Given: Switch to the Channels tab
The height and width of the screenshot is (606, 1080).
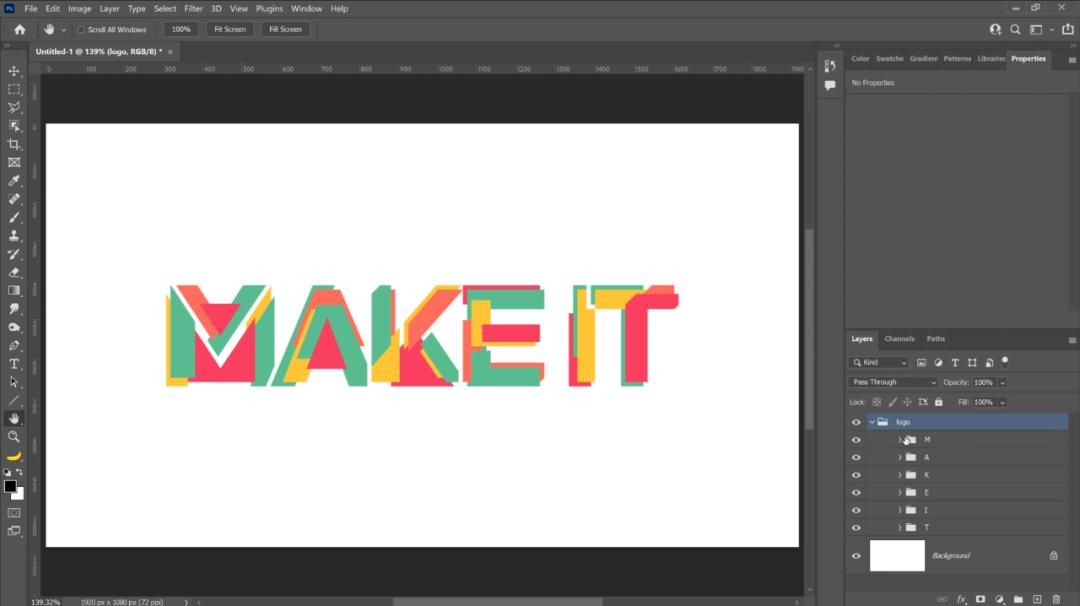Looking at the screenshot, I should point(899,339).
